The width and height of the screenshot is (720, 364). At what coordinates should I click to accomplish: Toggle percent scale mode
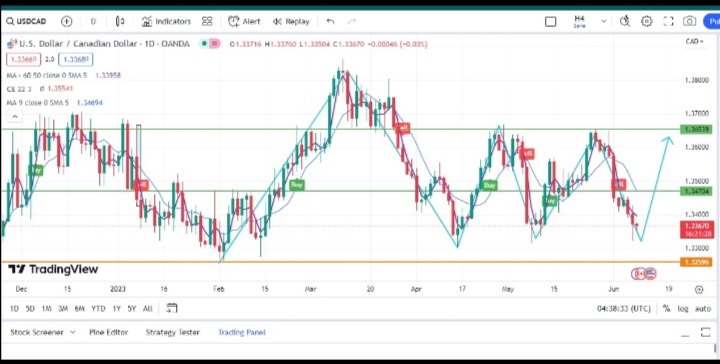pos(666,309)
